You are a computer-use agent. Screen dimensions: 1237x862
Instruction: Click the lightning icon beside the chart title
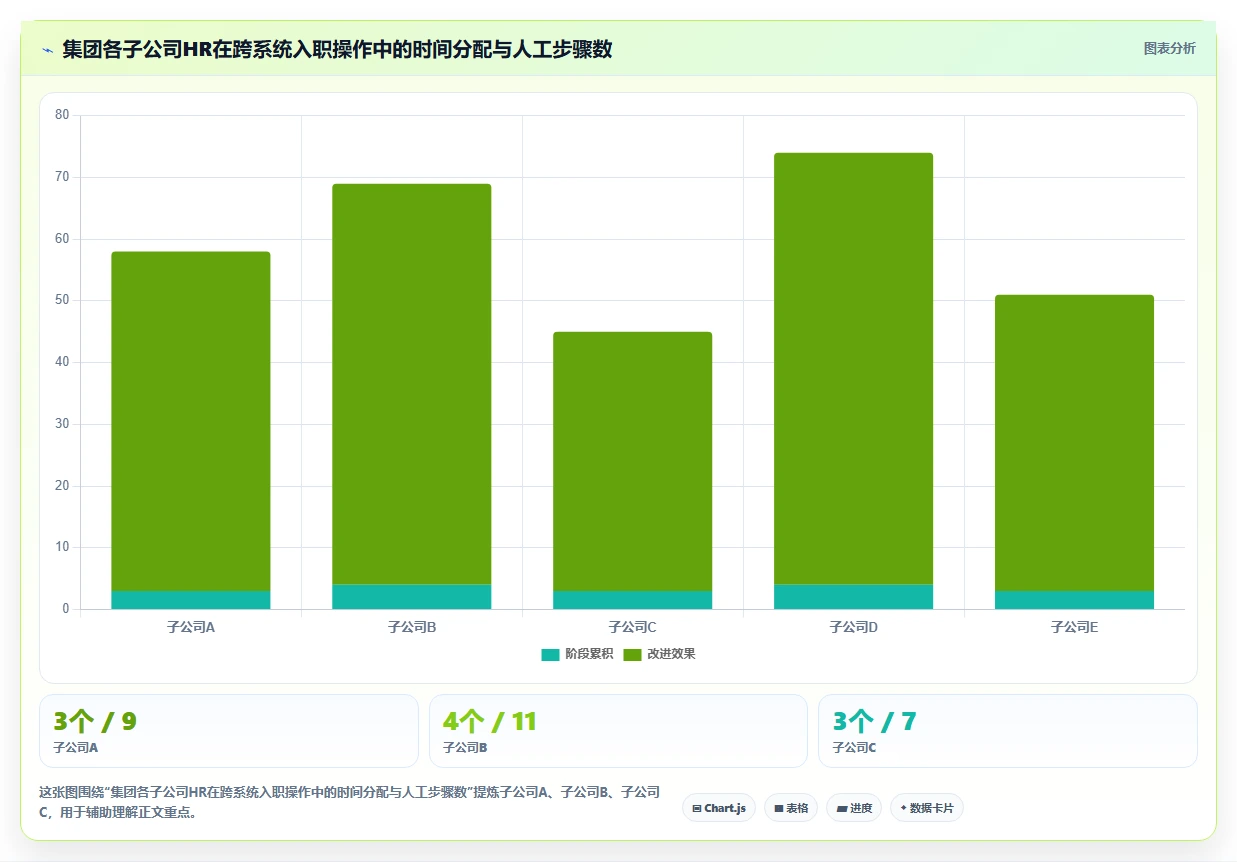(x=47, y=49)
